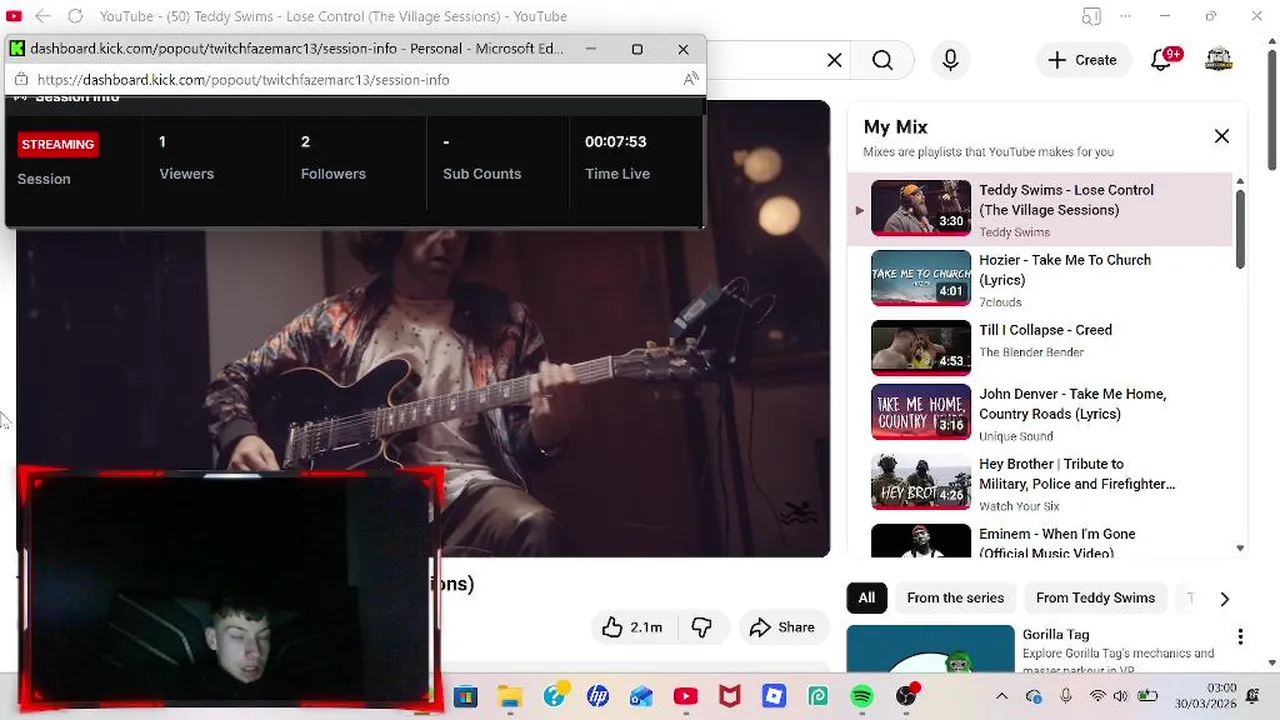The width and height of the screenshot is (1280, 720).
Task: Open the Create menu on YouTube
Action: pyautogui.click(x=1083, y=60)
